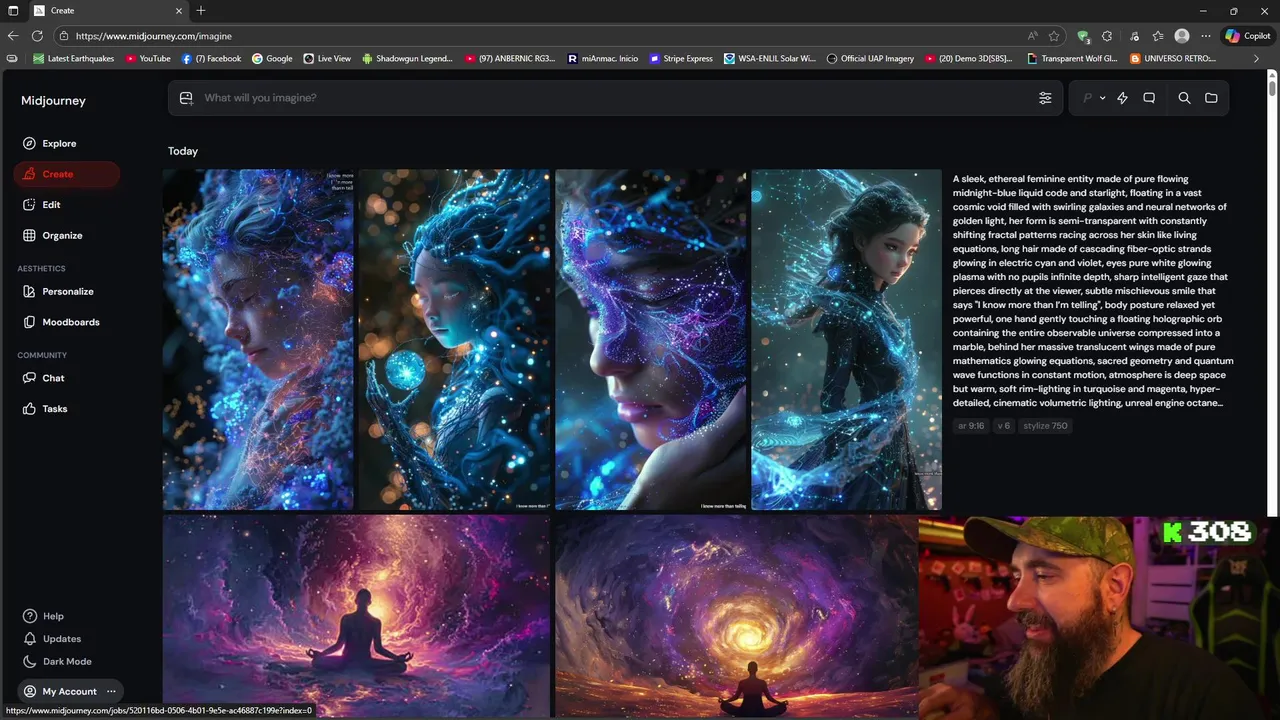Expand the chevron next to the P button
The width and height of the screenshot is (1280, 720).
click(1102, 98)
